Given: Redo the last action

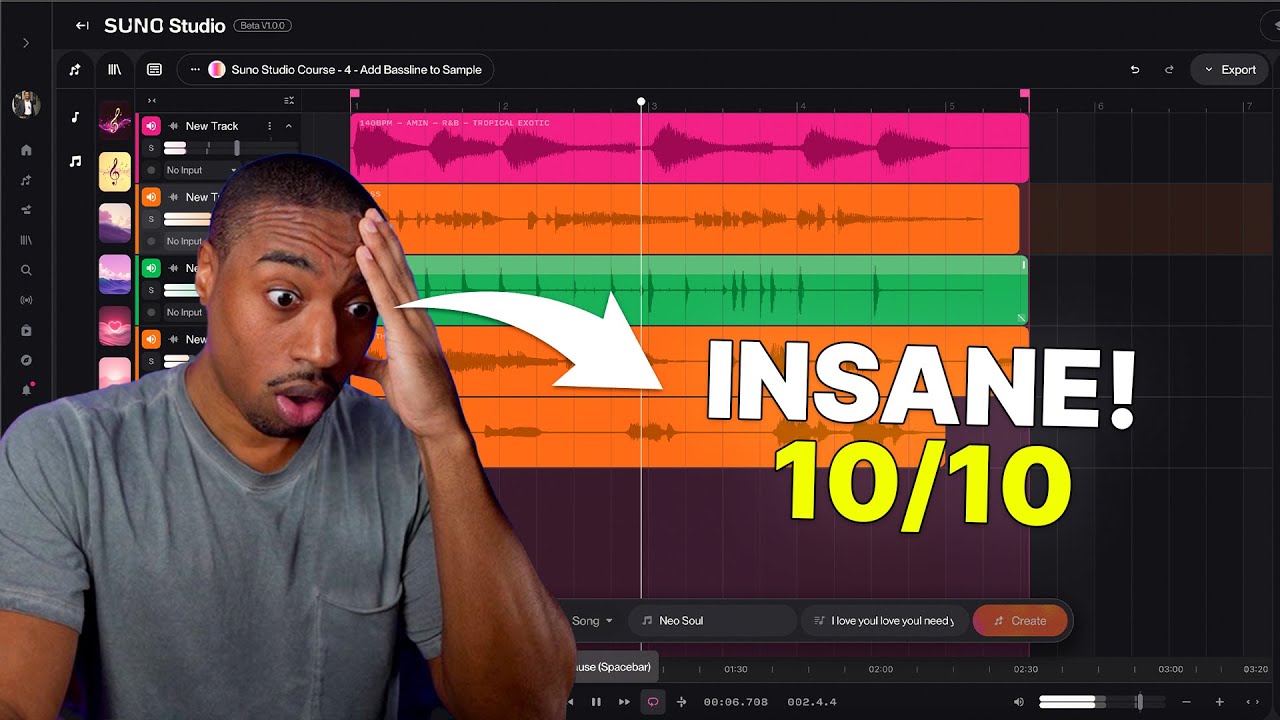Looking at the screenshot, I should click(1169, 70).
